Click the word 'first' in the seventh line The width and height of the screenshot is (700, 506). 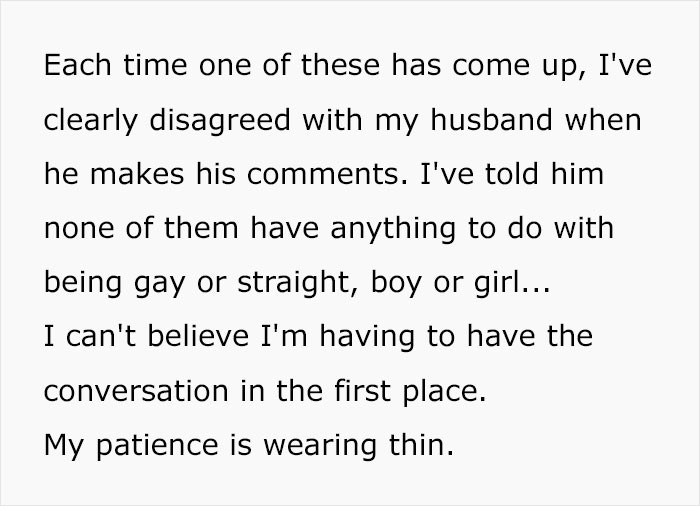point(362,390)
